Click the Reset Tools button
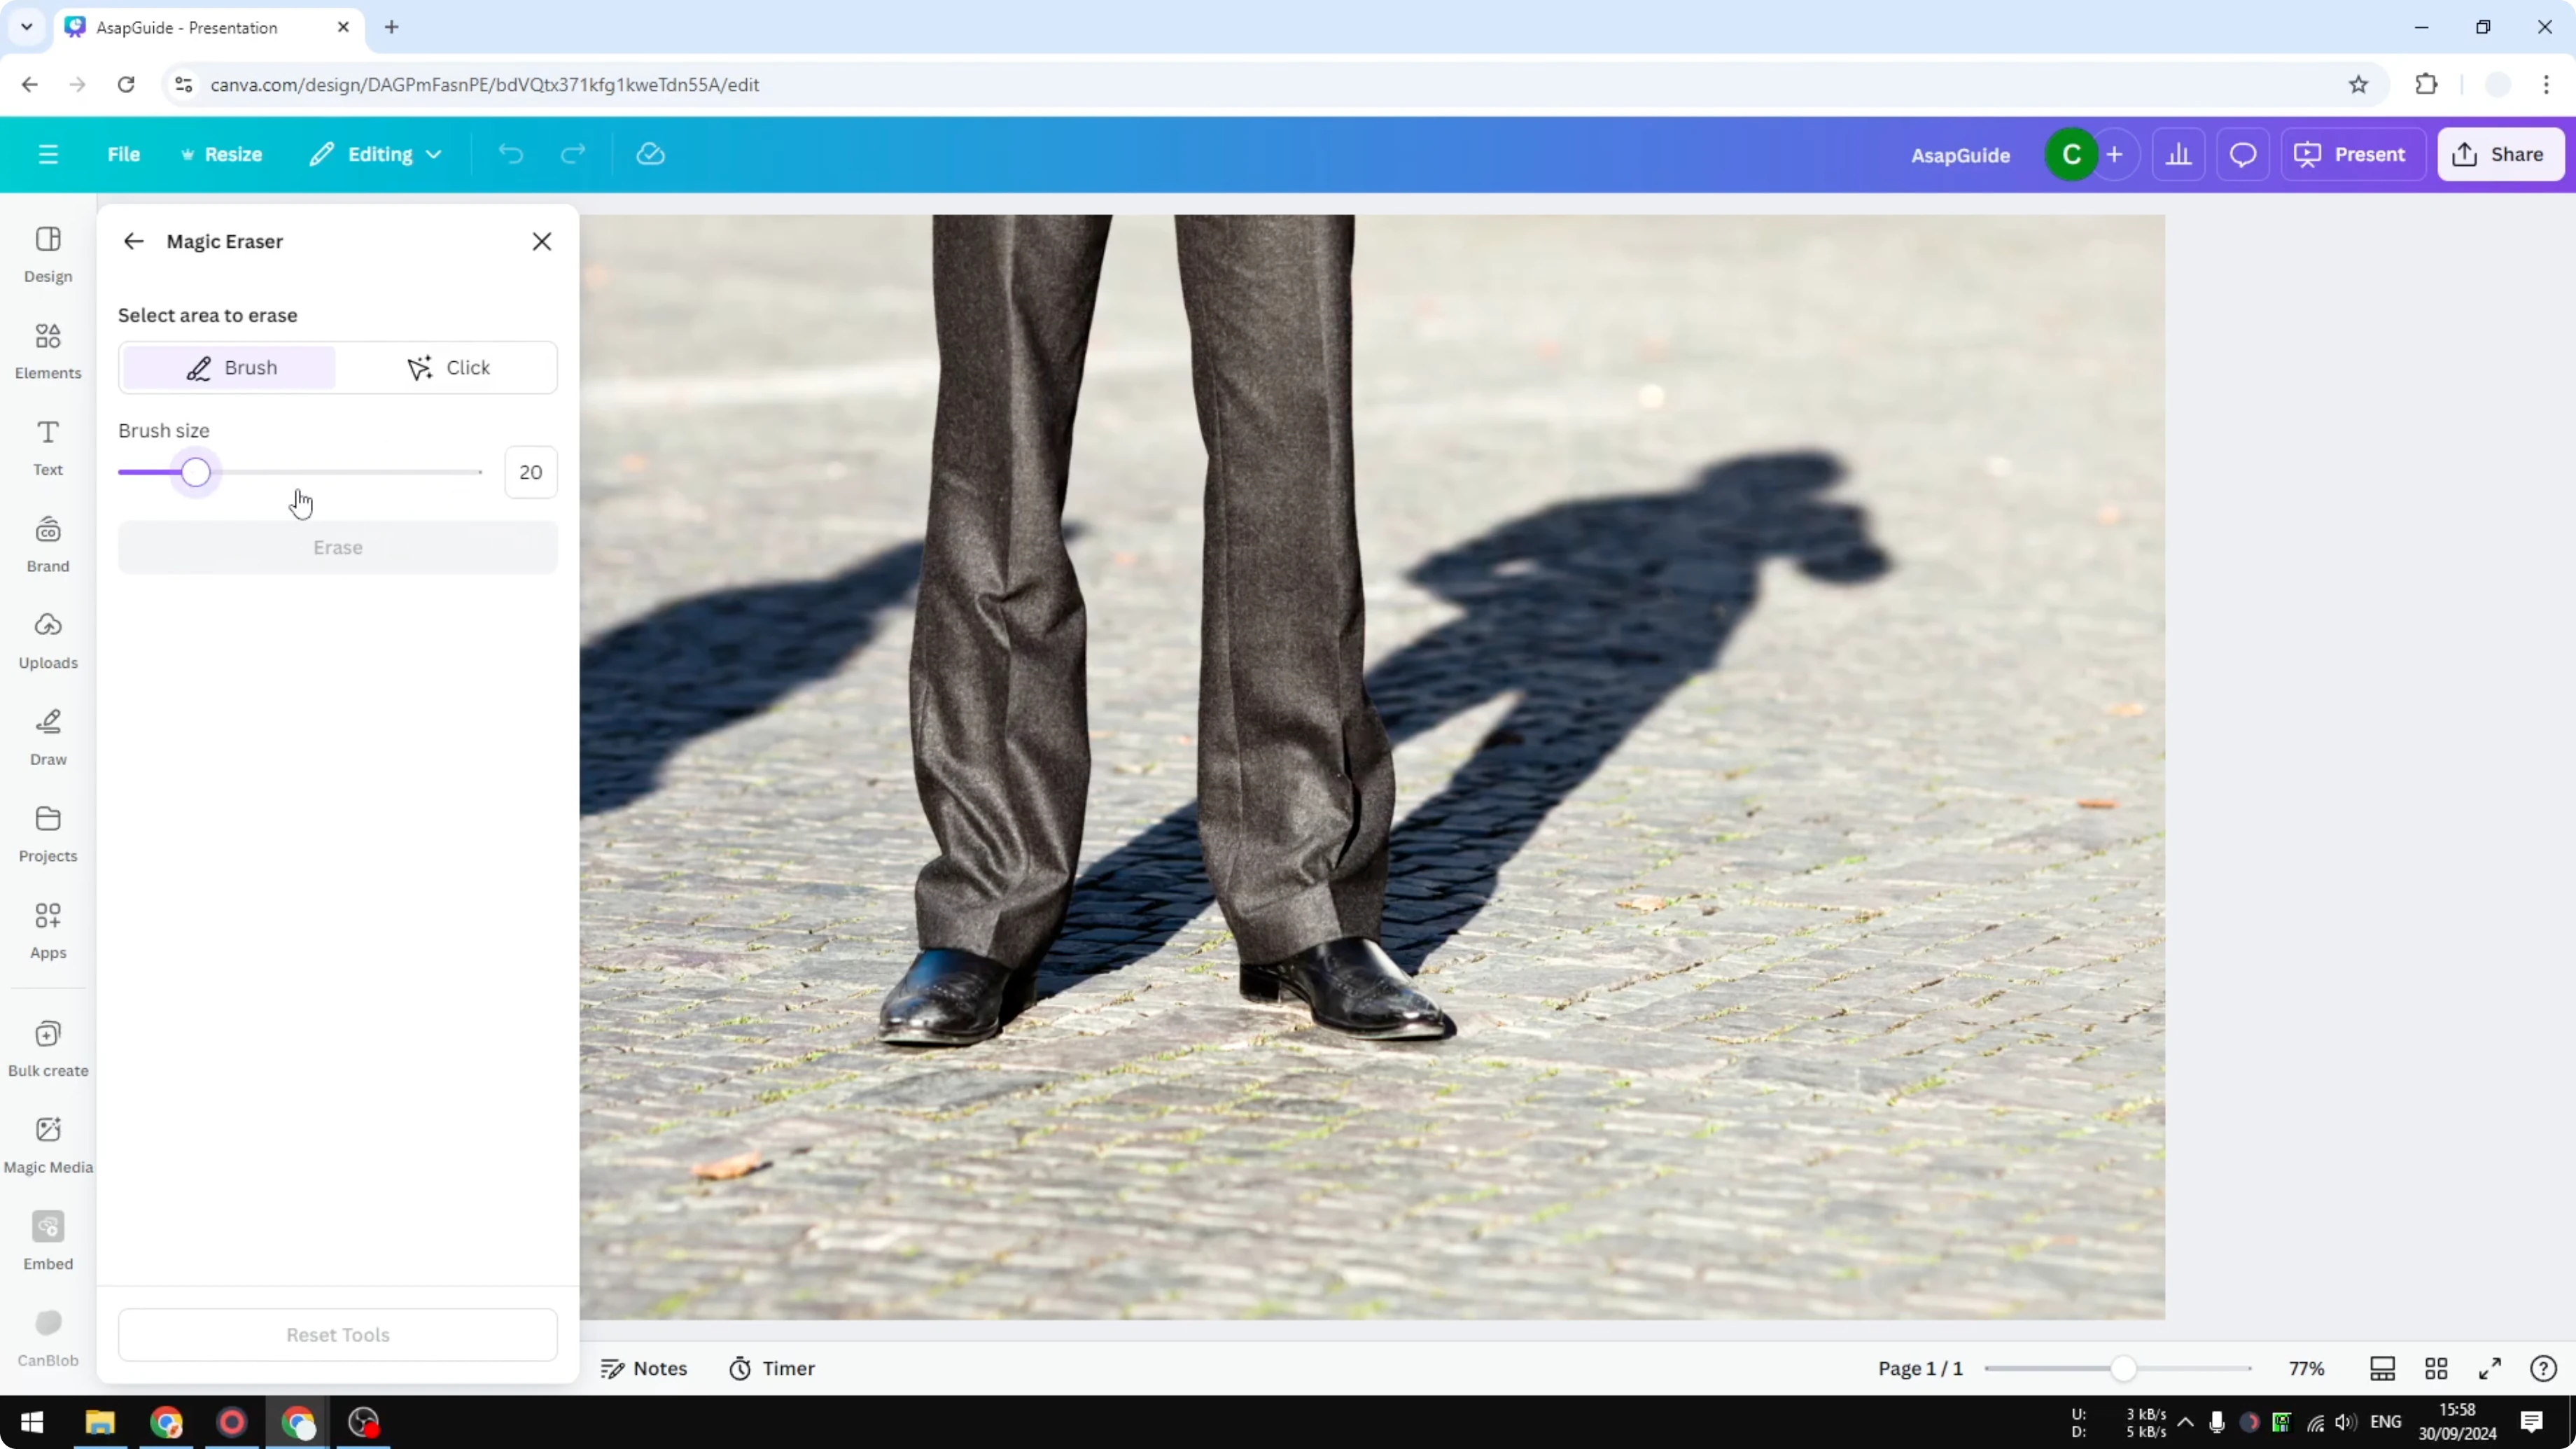Viewport: 2576px width, 1449px height. [338, 1335]
